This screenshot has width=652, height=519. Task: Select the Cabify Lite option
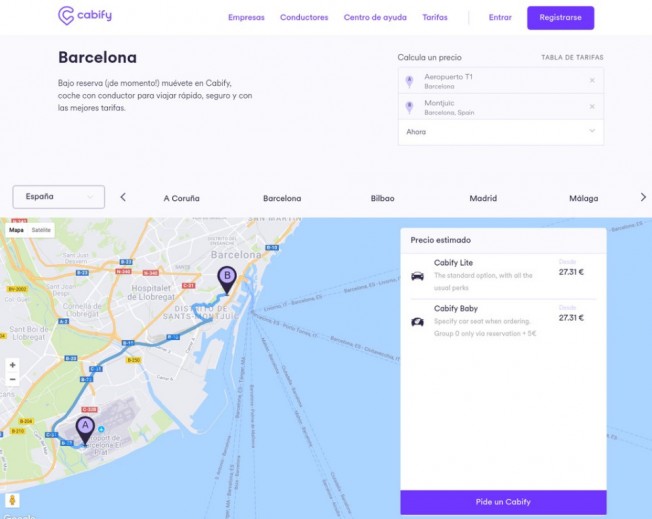(503, 275)
